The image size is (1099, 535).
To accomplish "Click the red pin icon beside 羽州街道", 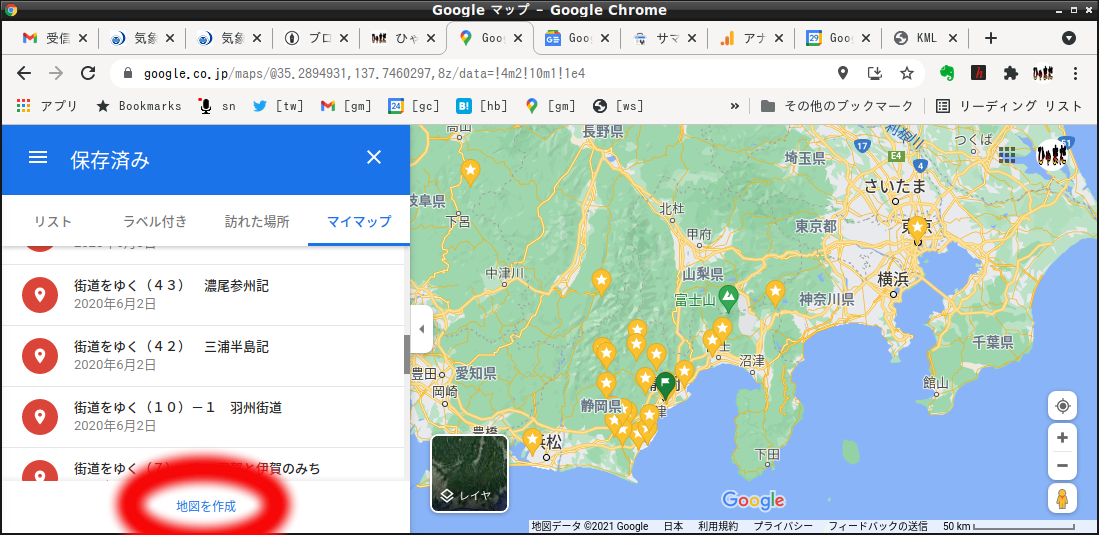I will click(40, 417).
